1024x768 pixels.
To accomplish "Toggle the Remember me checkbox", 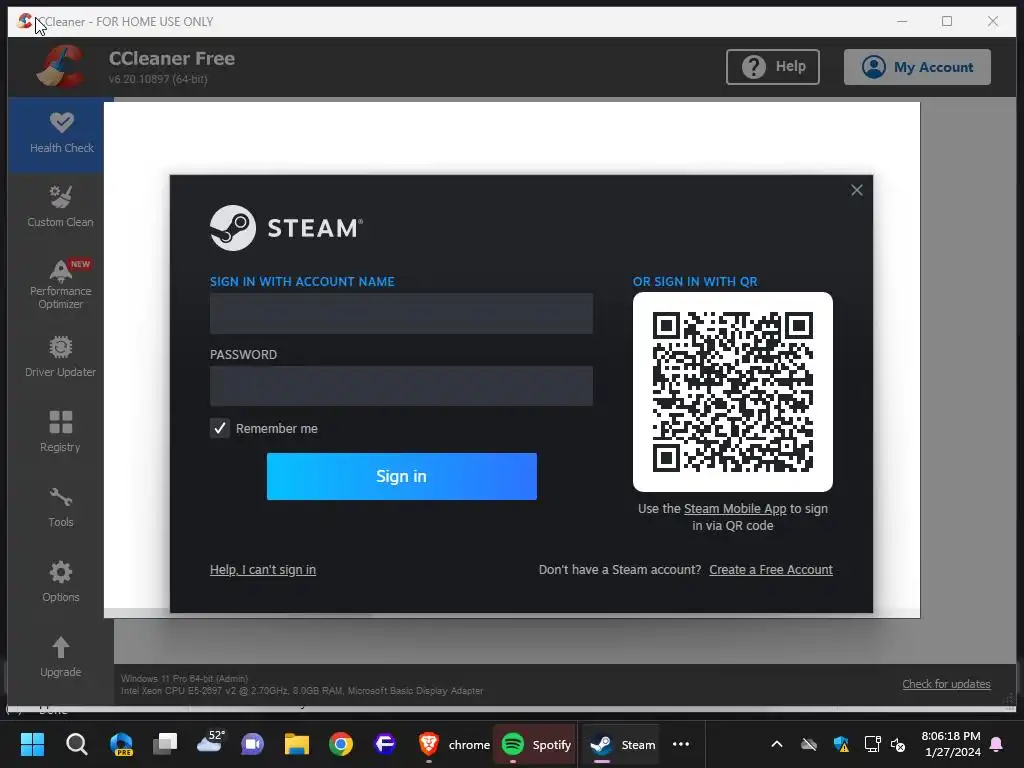I will click(x=219, y=428).
